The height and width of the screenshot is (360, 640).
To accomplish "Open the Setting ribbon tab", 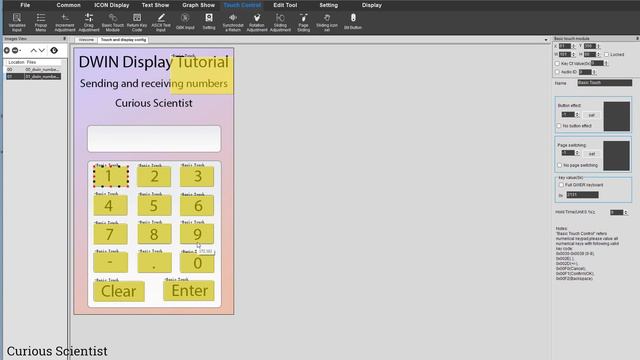I will [329, 5].
